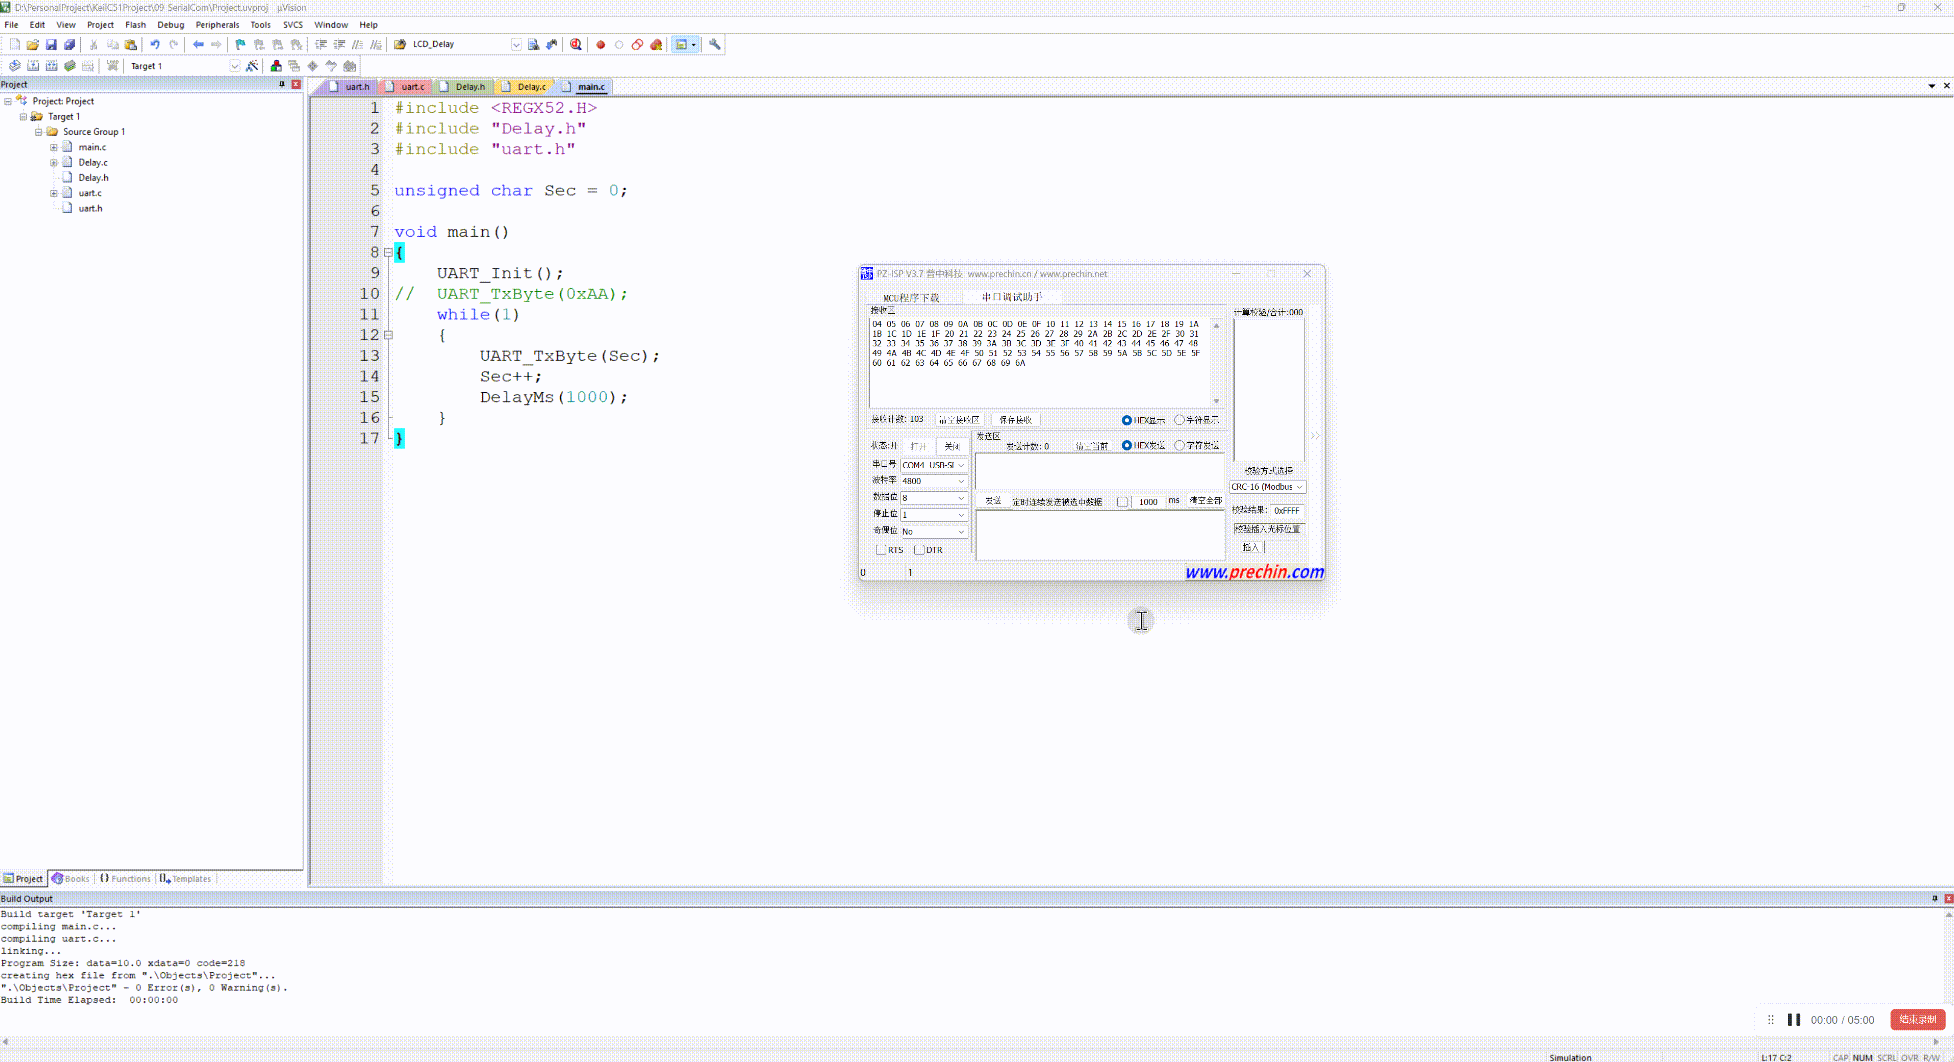Open the pack installer icon

[x=350, y=66]
